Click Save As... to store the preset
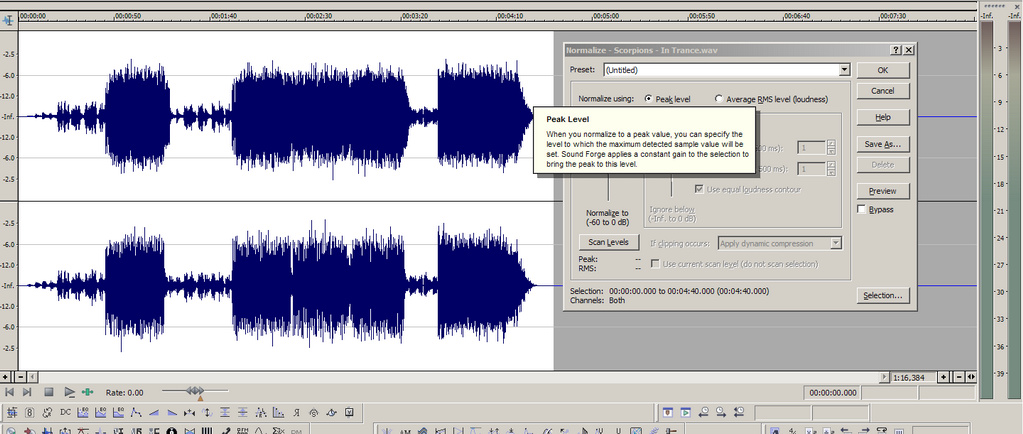The image size is (1023, 434). [x=883, y=144]
